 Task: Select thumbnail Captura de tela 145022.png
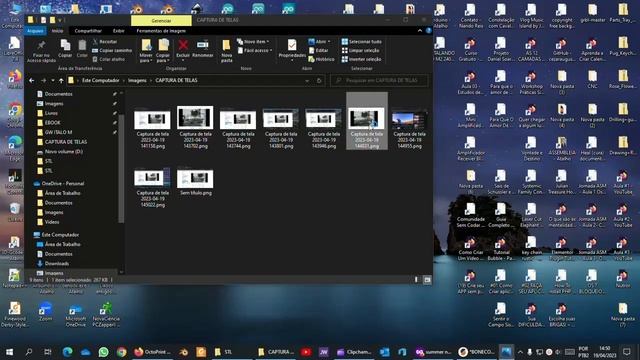(153, 187)
